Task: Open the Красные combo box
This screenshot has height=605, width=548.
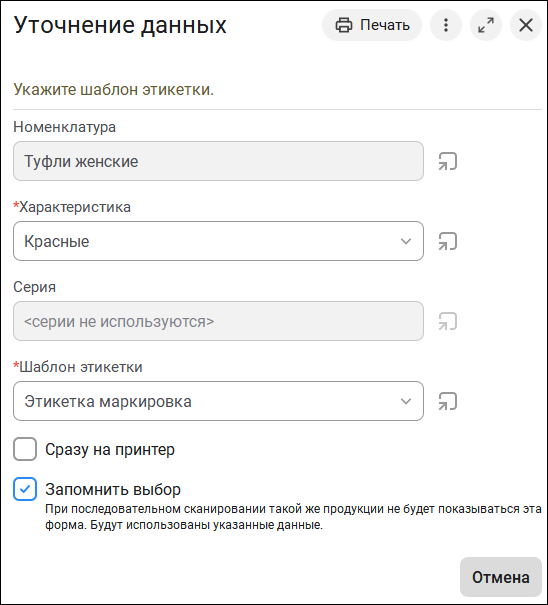Action: pos(218,241)
